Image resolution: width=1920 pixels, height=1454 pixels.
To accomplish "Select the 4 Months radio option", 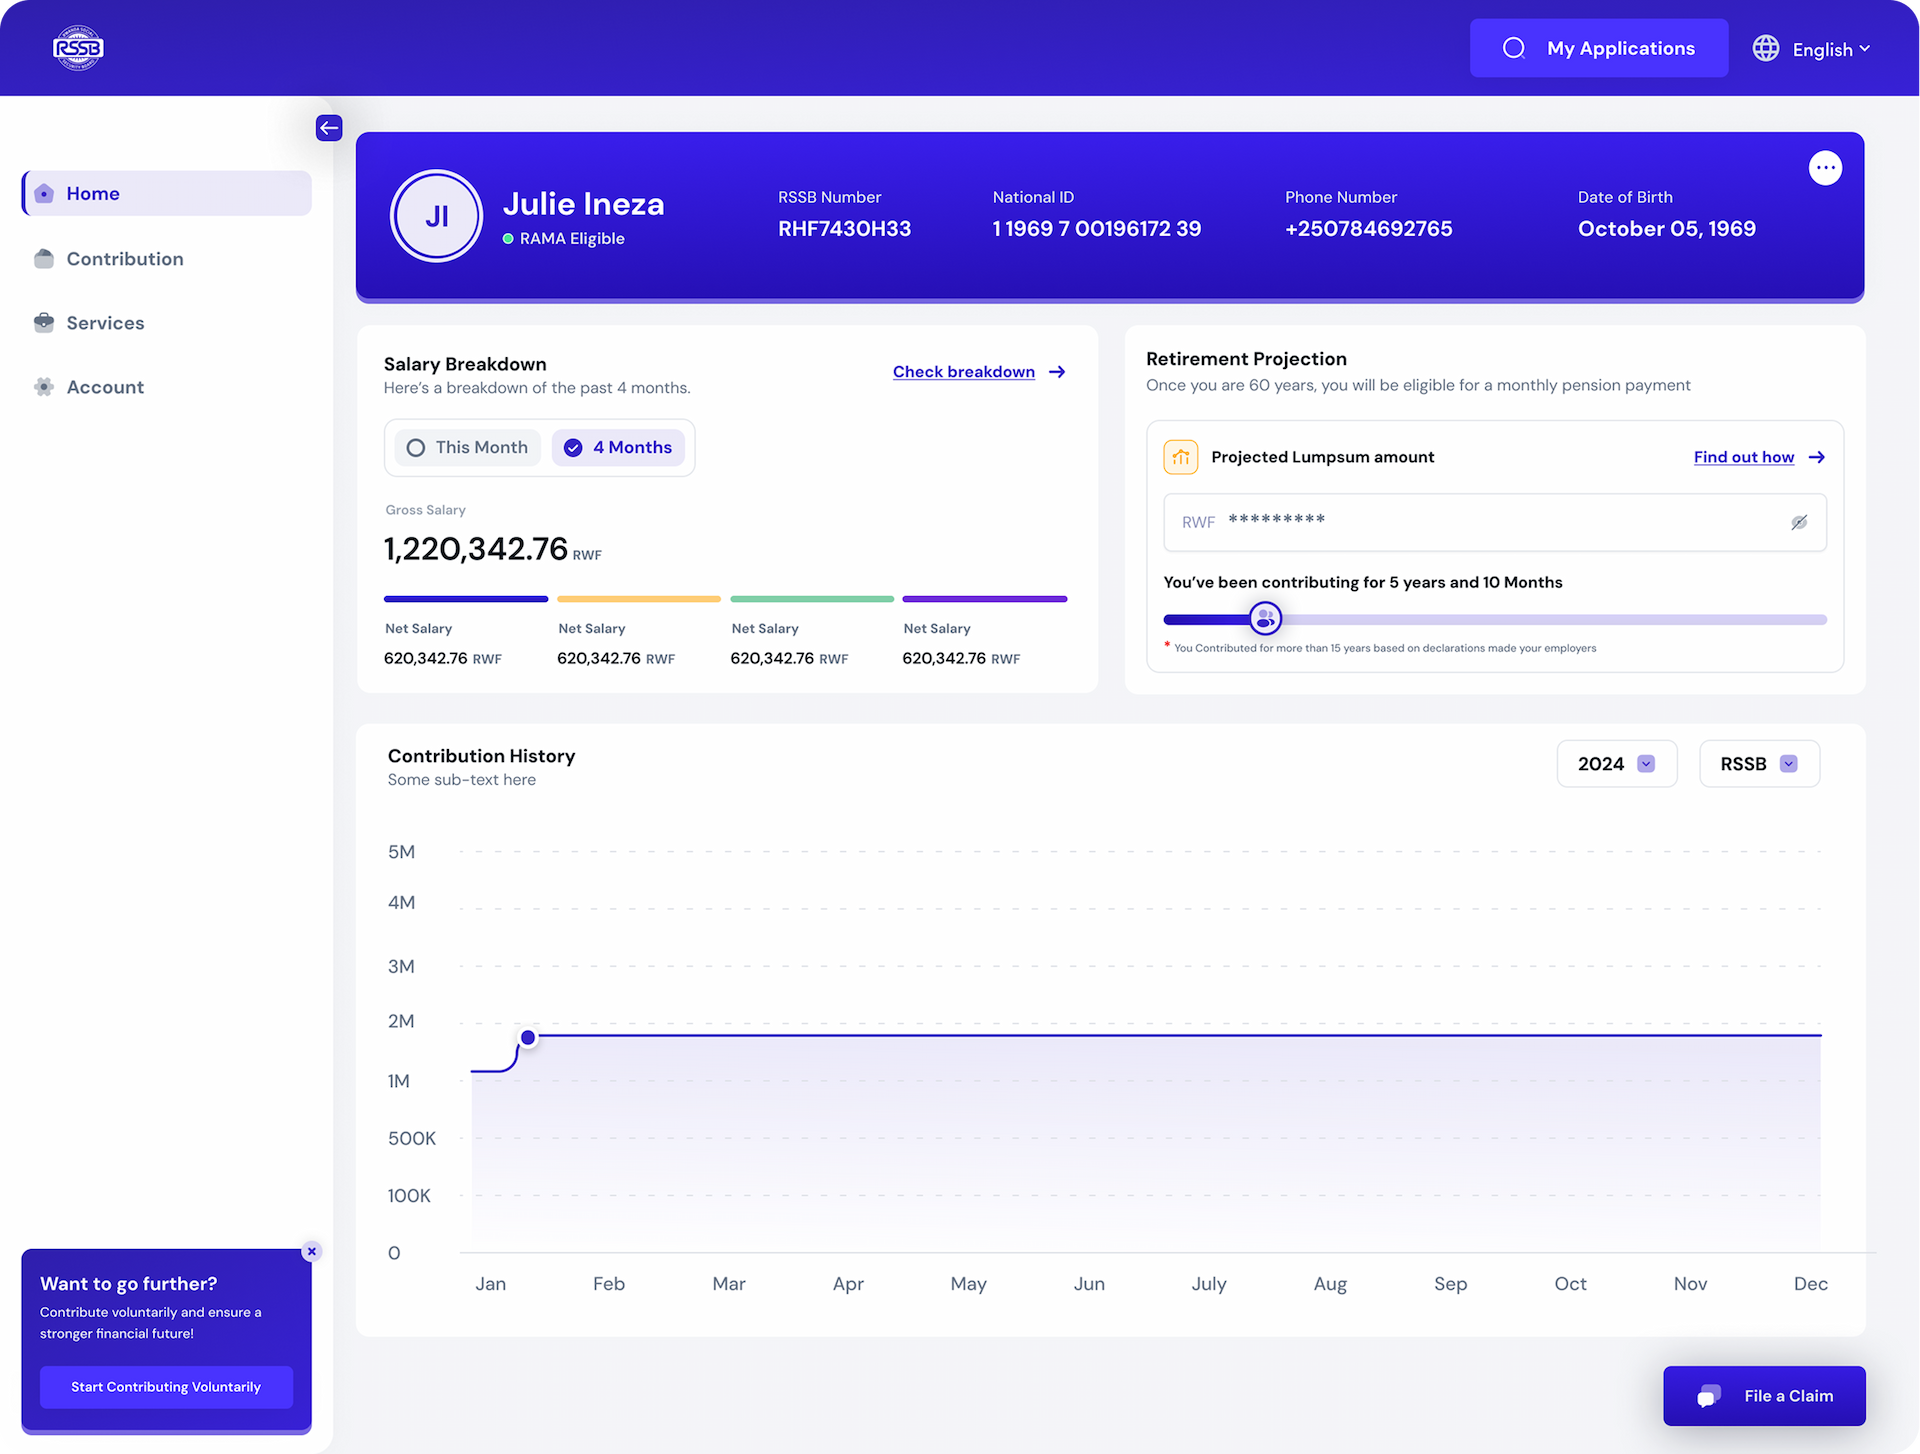I will (x=618, y=447).
